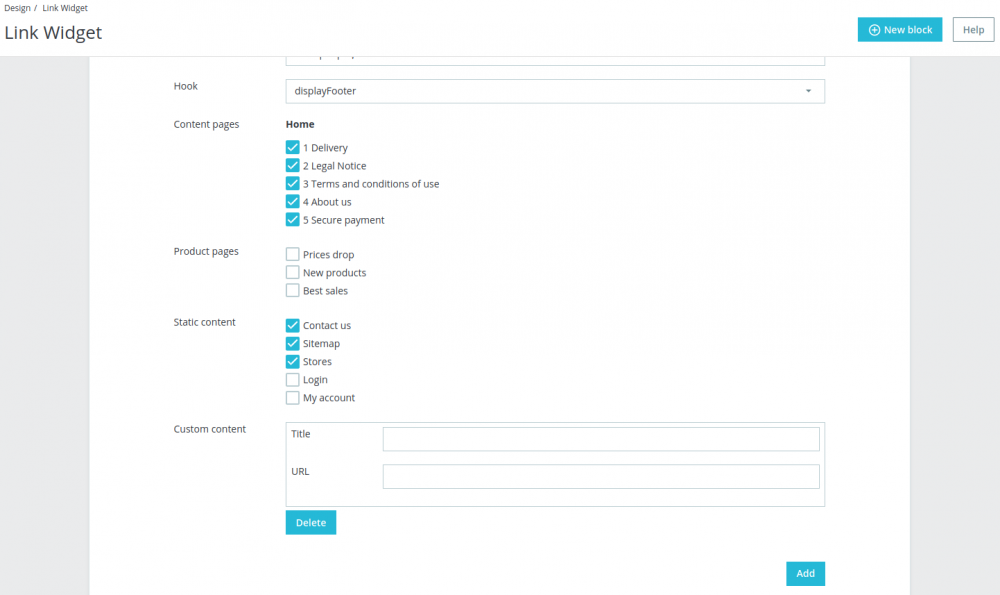Screen dimensions: 1000x595
Task: Navigate back via Design breadcrumb link
Action: coord(17,8)
